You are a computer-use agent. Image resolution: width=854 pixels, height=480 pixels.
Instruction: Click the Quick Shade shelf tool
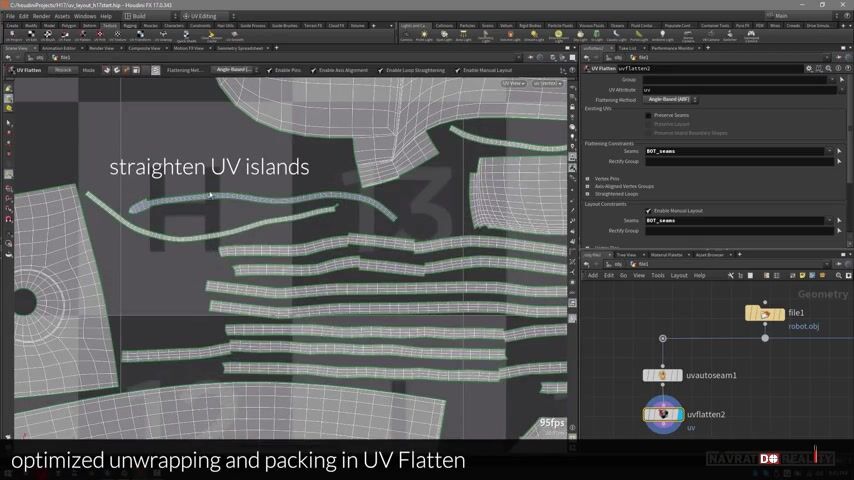(186, 36)
